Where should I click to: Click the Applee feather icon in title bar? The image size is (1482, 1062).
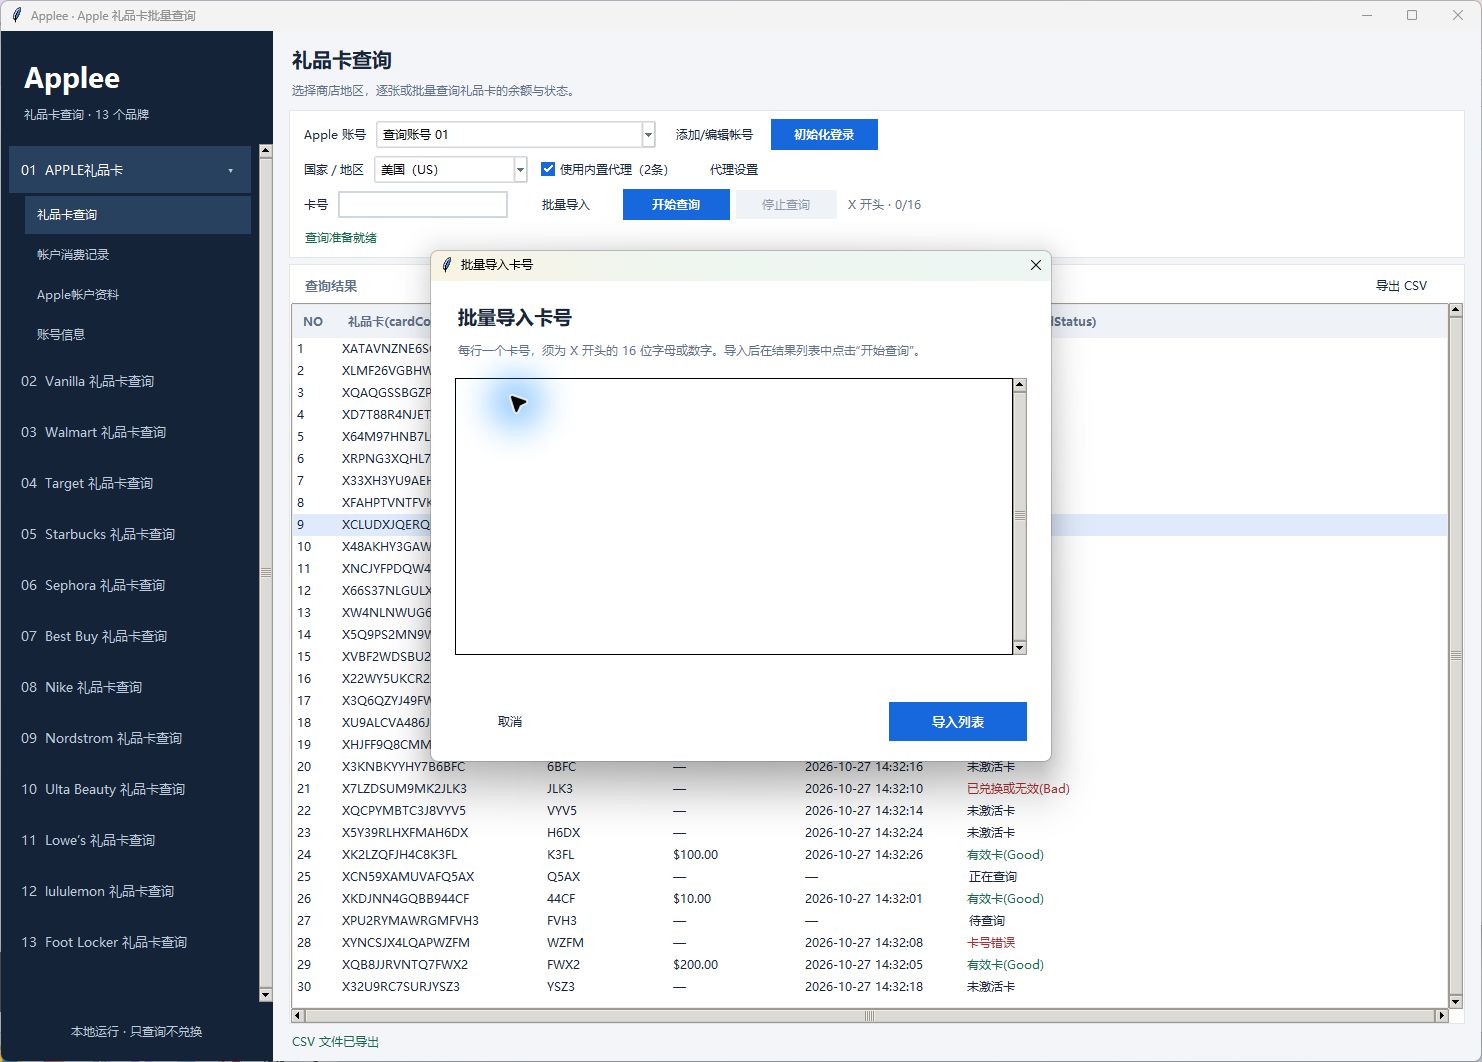pos(16,15)
